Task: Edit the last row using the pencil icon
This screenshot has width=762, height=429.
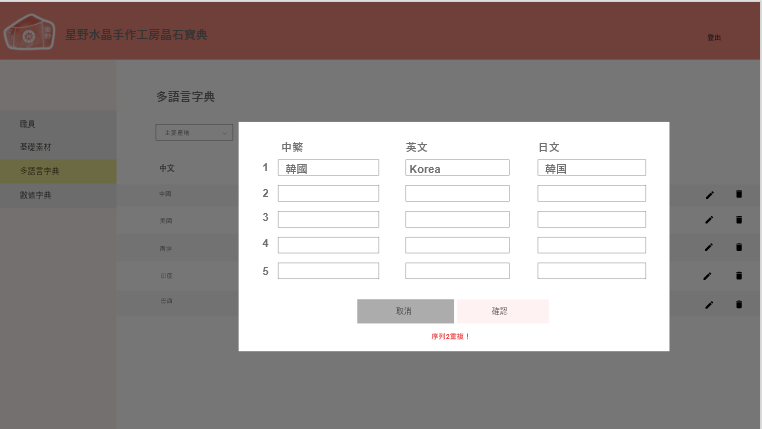Action: [x=709, y=304]
